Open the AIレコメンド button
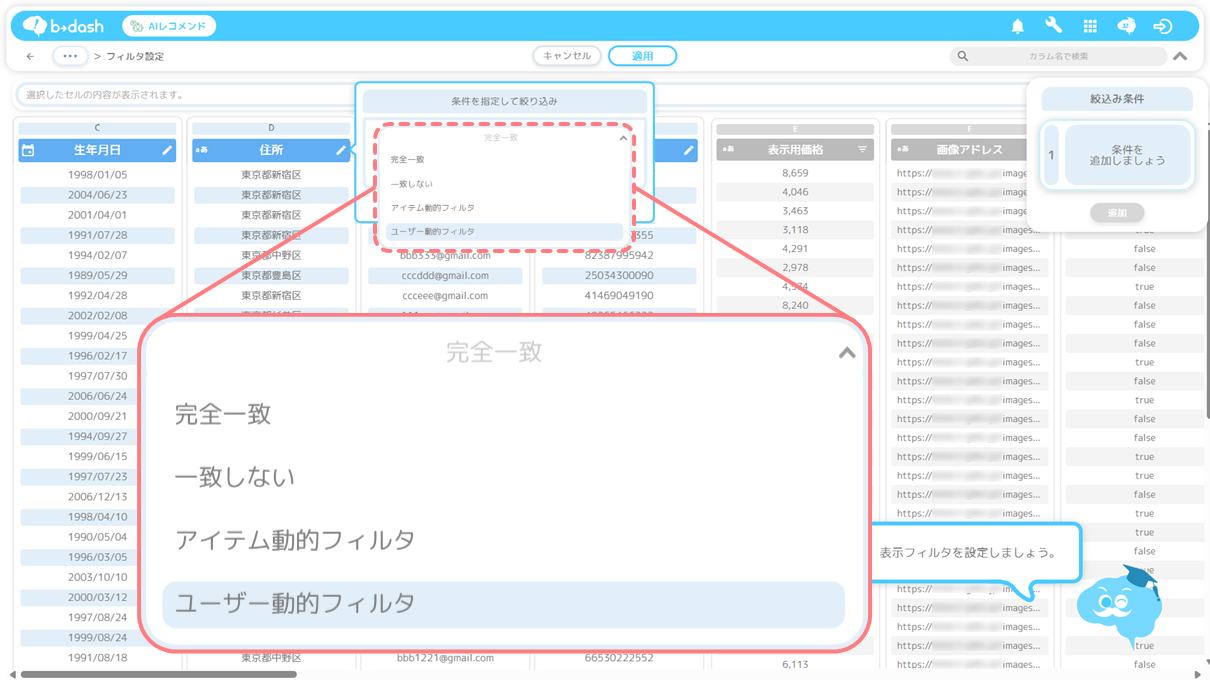 point(168,26)
